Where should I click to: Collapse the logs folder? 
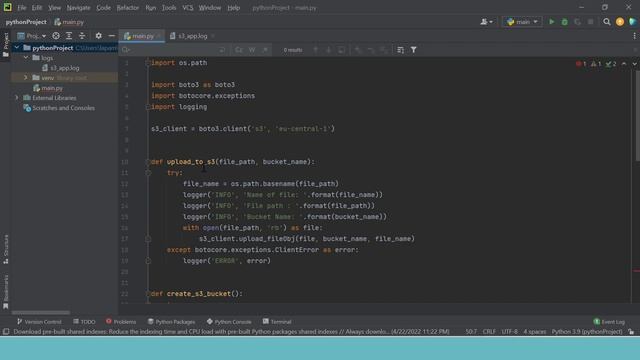pyautogui.click(x=26, y=58)
